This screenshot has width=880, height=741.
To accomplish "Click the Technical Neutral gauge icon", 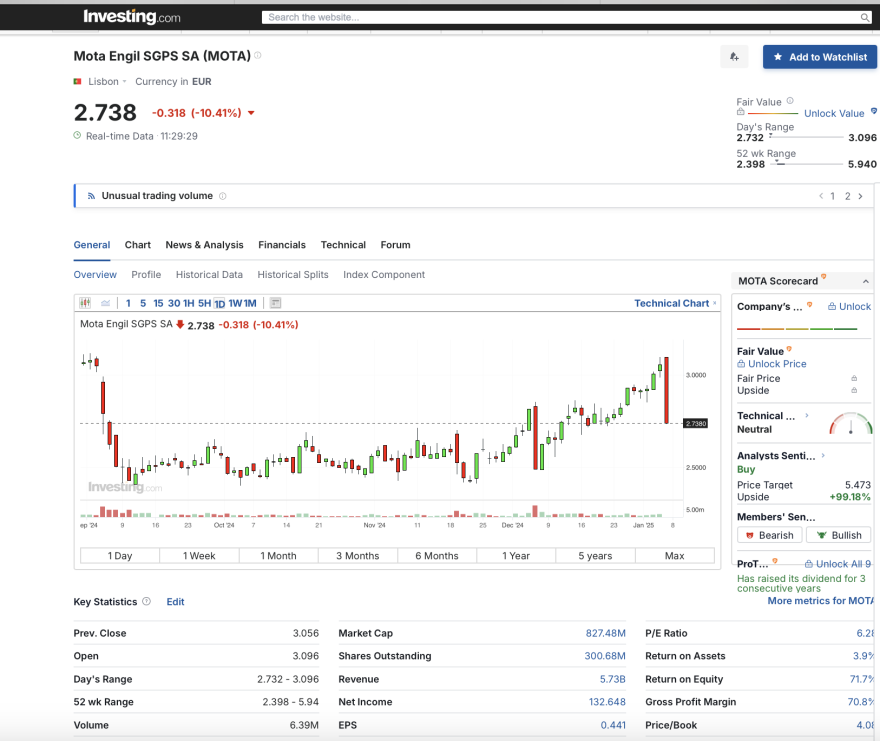I will [851, 423].
